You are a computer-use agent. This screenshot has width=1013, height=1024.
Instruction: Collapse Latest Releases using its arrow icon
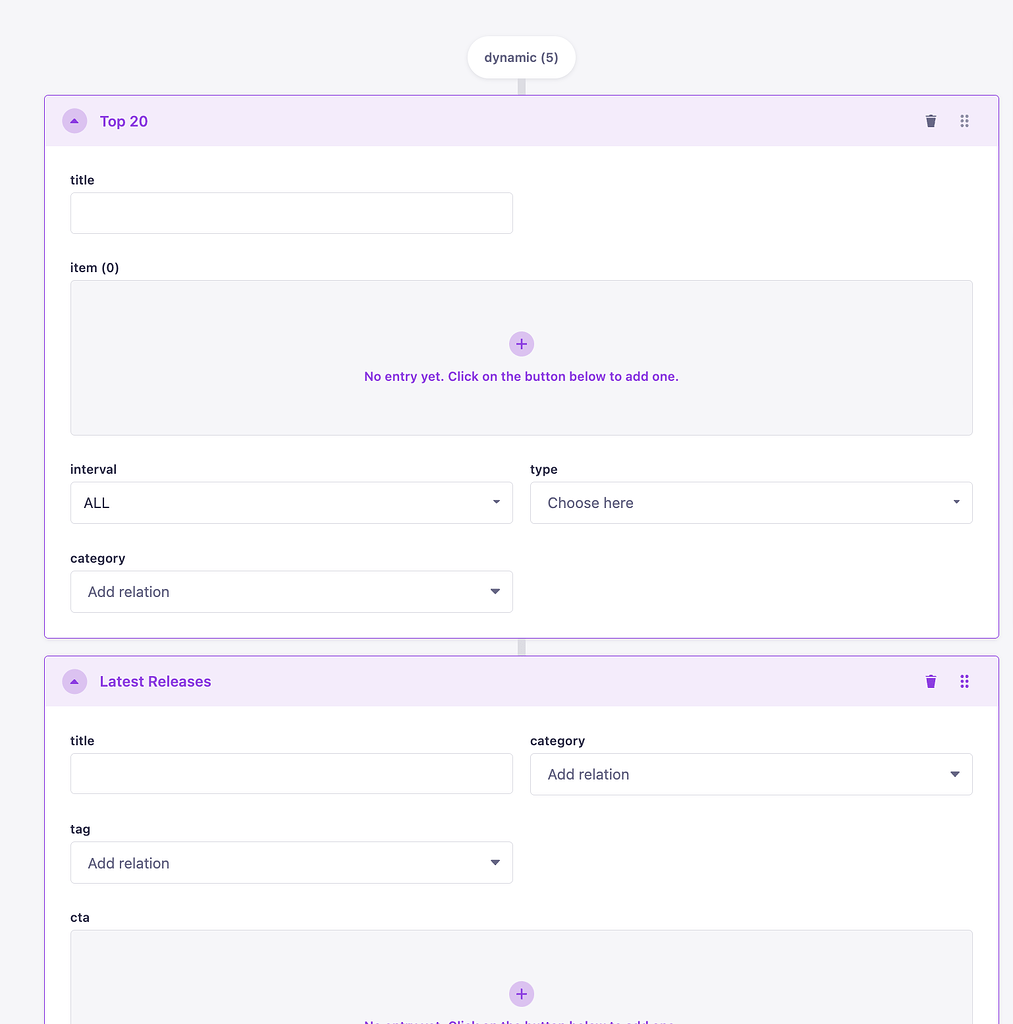click(x=74, y=681)
